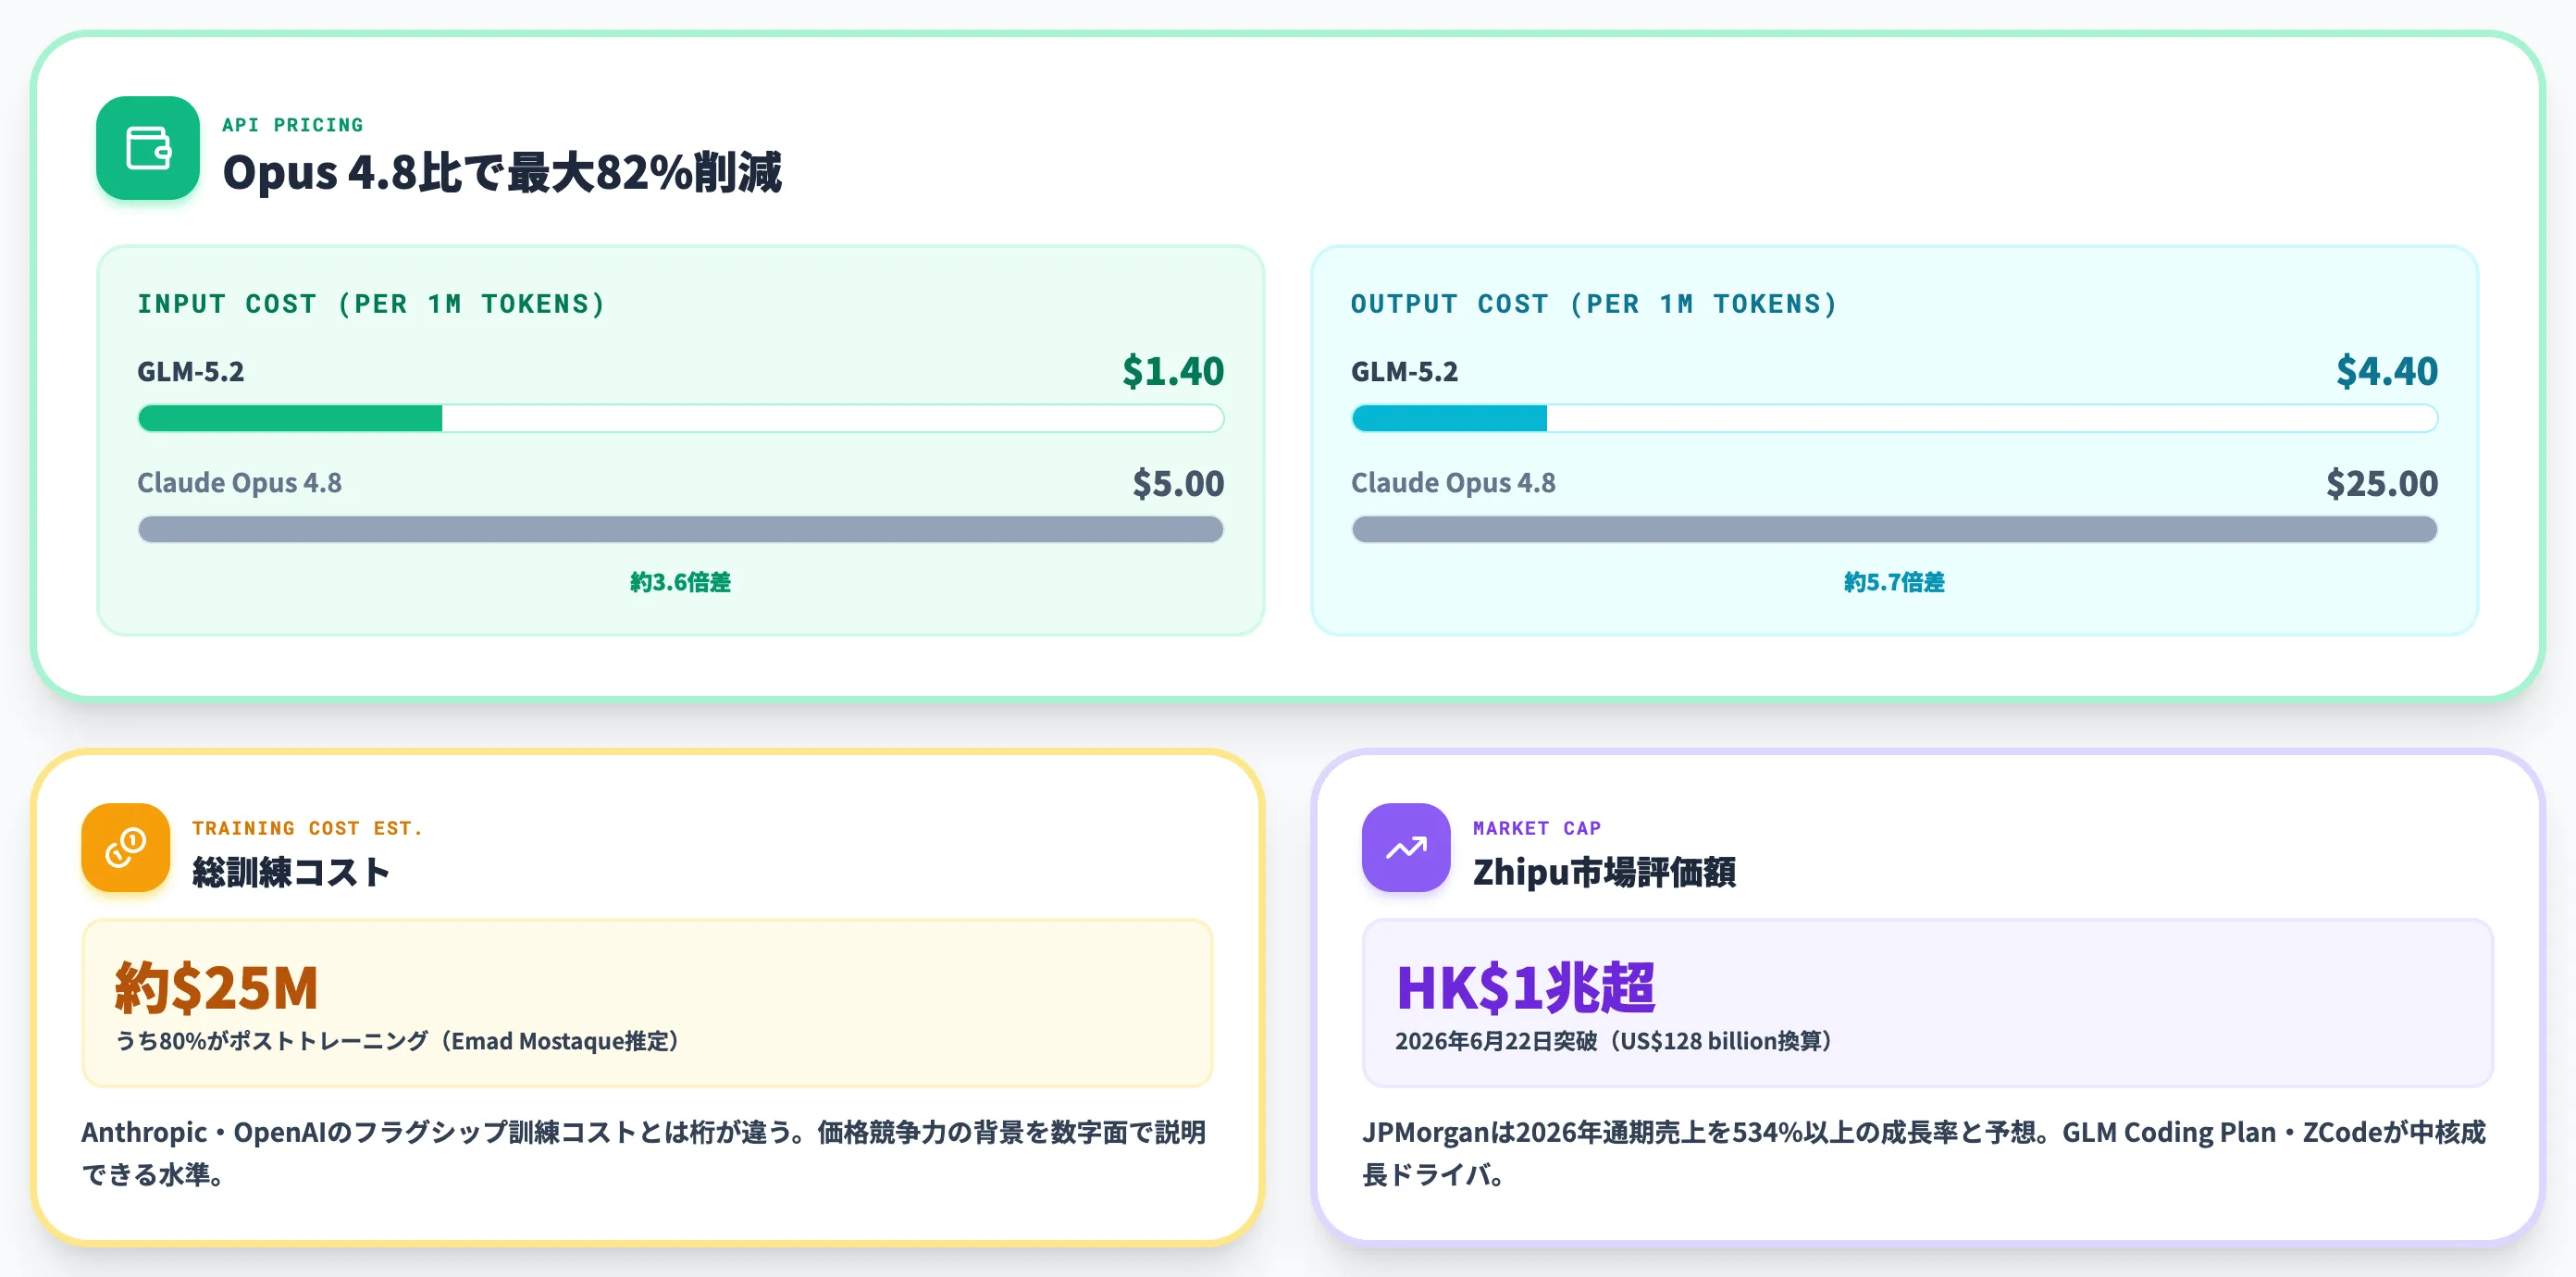The height and width of the screenshot is (1277, 2576).
Task: Click the Claude Opus 4.8 label in output card
Action: pyautogui.click(x=1453, y=483)
